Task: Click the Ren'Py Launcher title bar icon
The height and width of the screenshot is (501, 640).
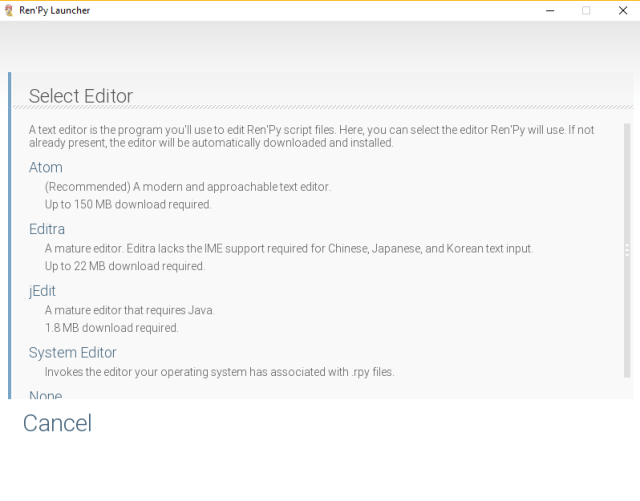Action: [9, 11]
